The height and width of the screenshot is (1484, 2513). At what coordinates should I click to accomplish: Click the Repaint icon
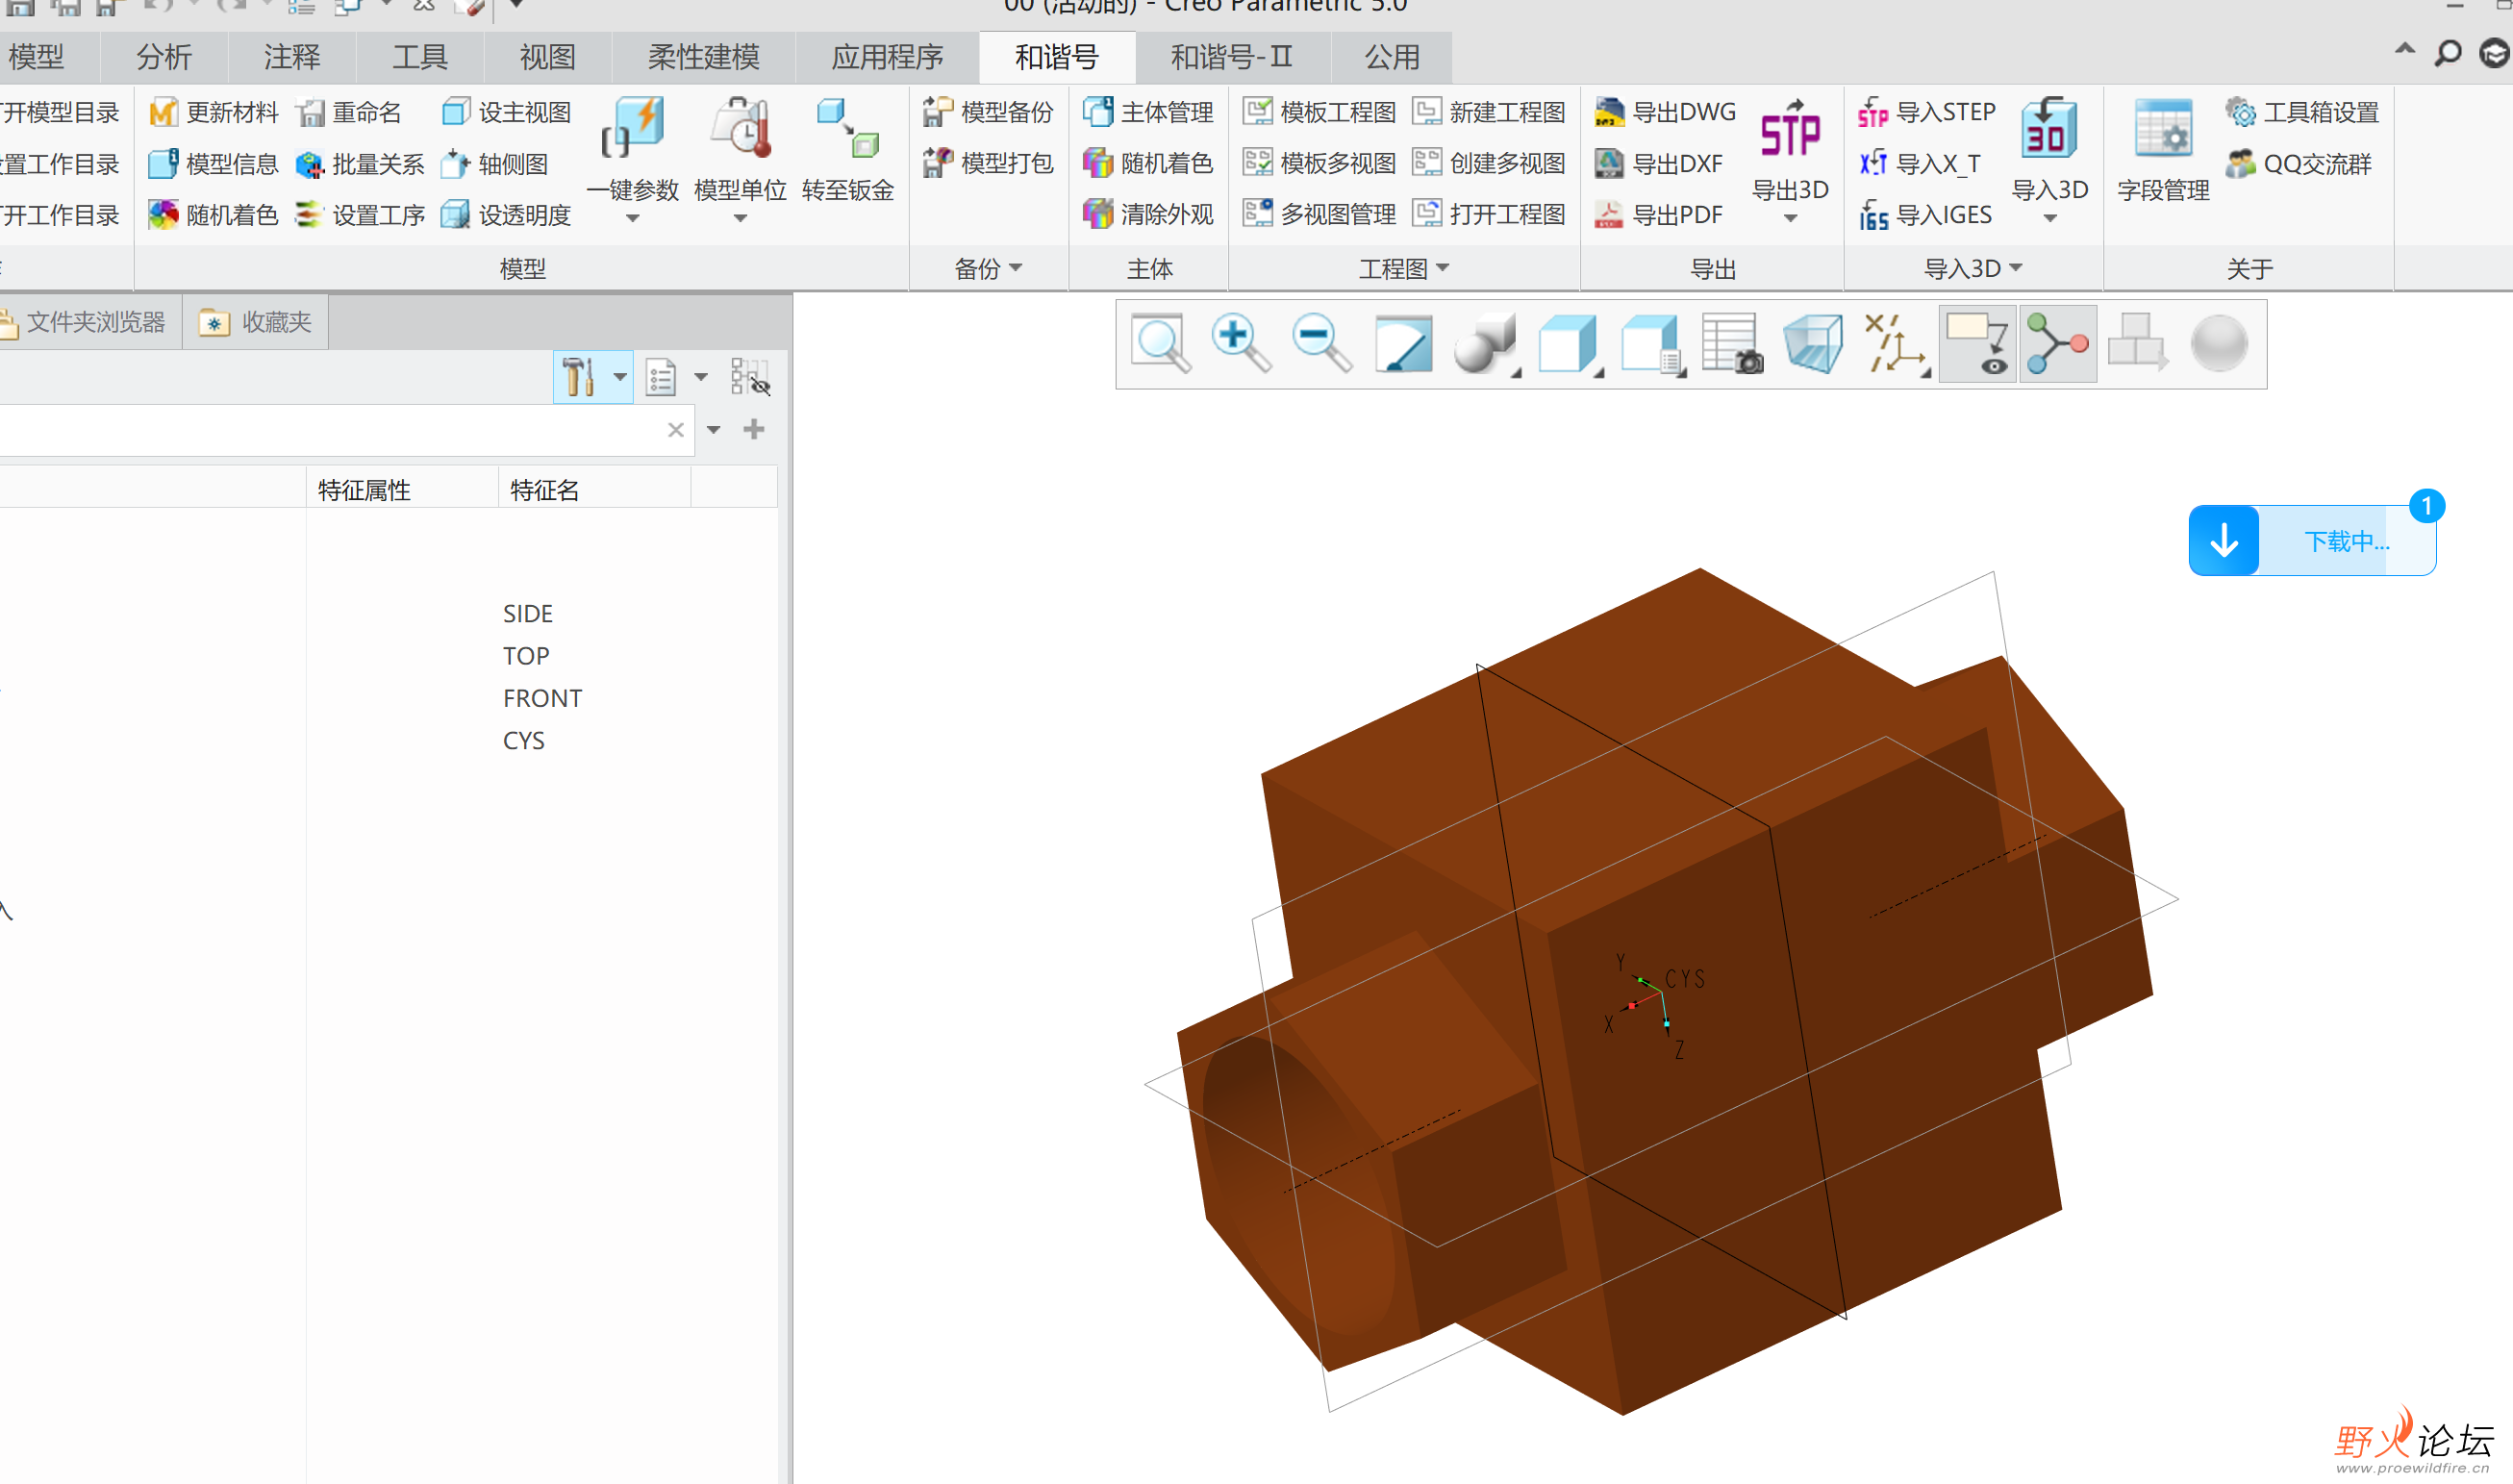click(x=1403, y=344)
